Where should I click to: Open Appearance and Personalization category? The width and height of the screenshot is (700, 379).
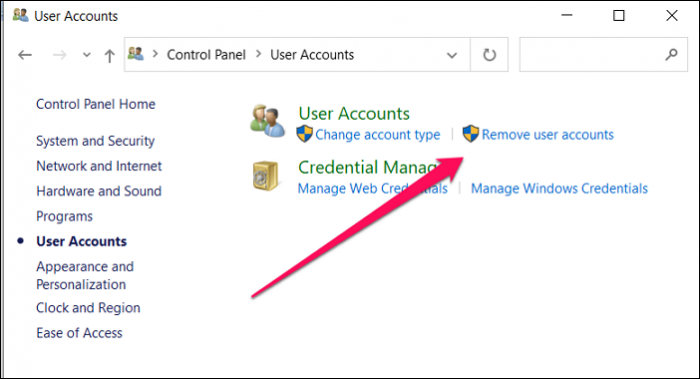(x=85, y=275)
